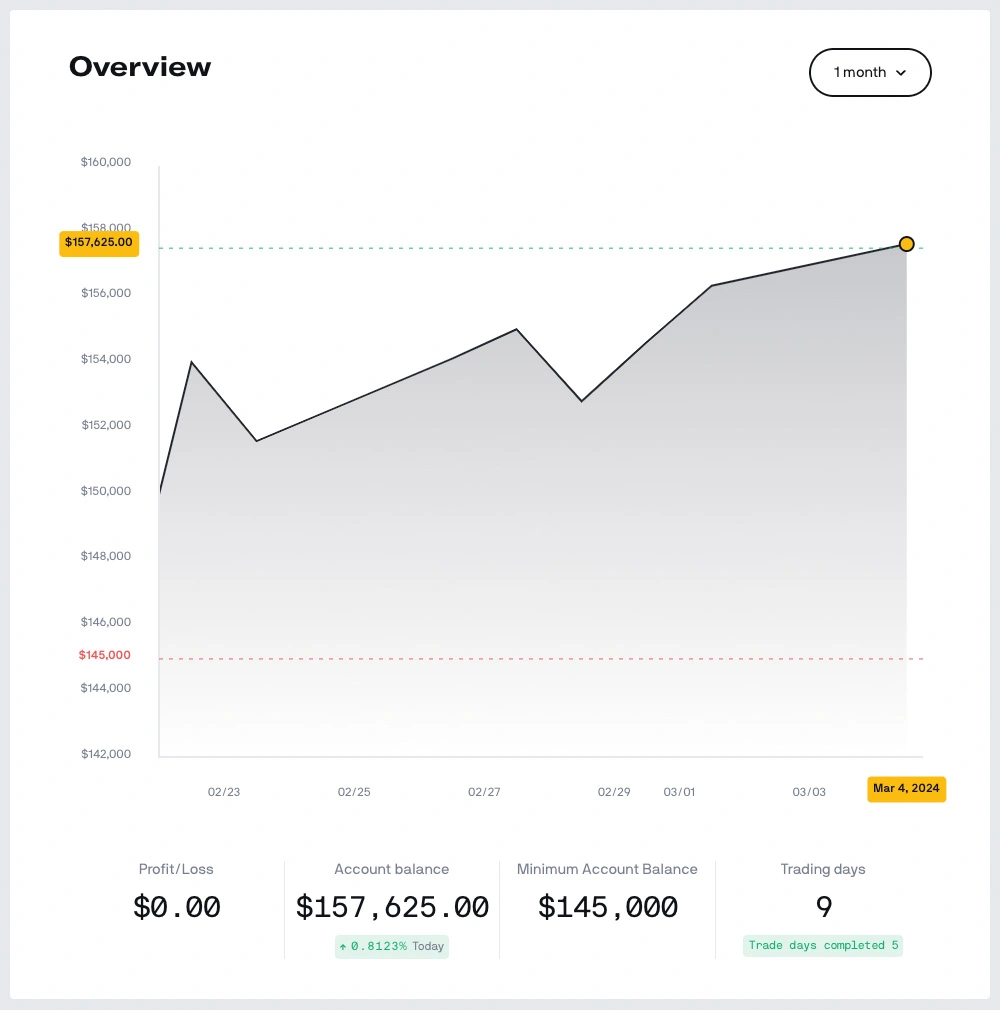Click the 02/25 date axis label
Viewport: 1000px width, 1010px height.
354,792
